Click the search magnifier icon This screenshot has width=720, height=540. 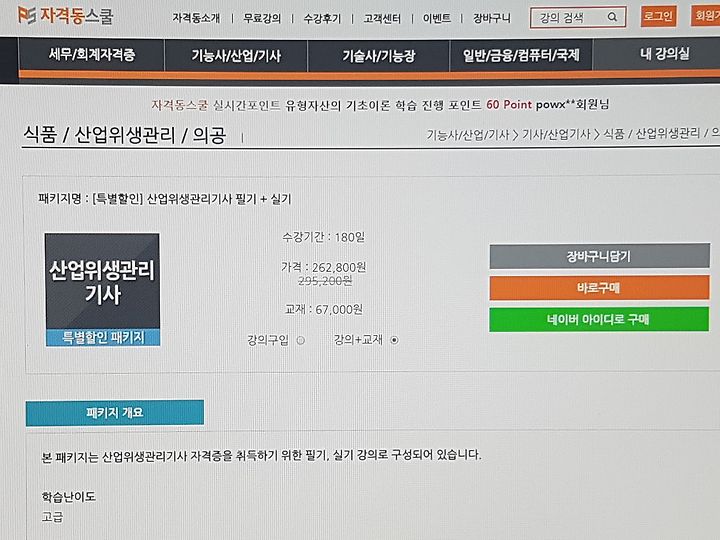point(612,17)
